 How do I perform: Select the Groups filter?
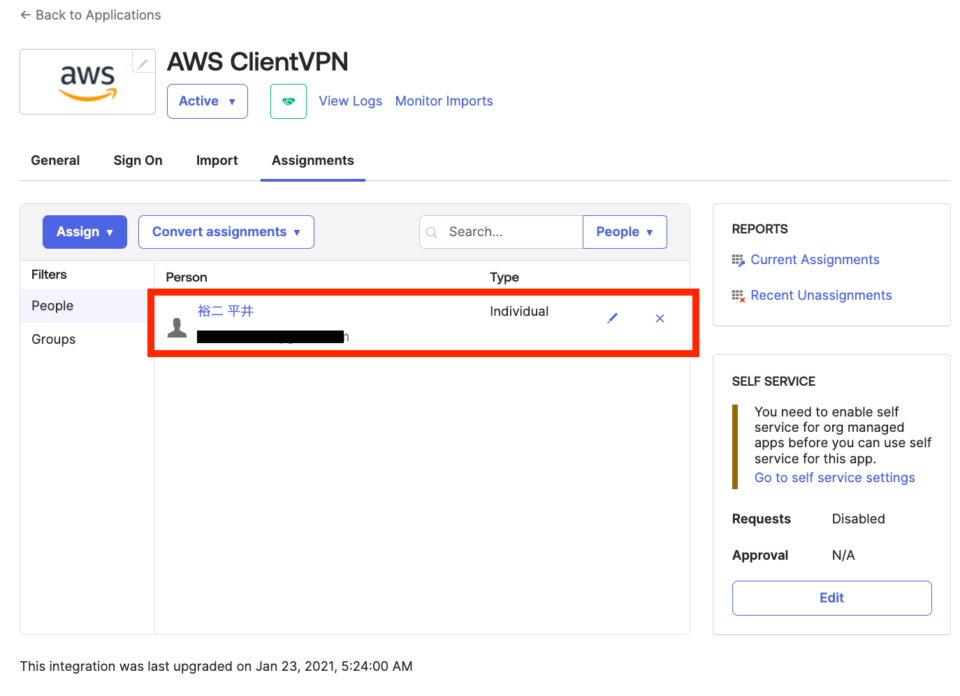pos(55,339)
